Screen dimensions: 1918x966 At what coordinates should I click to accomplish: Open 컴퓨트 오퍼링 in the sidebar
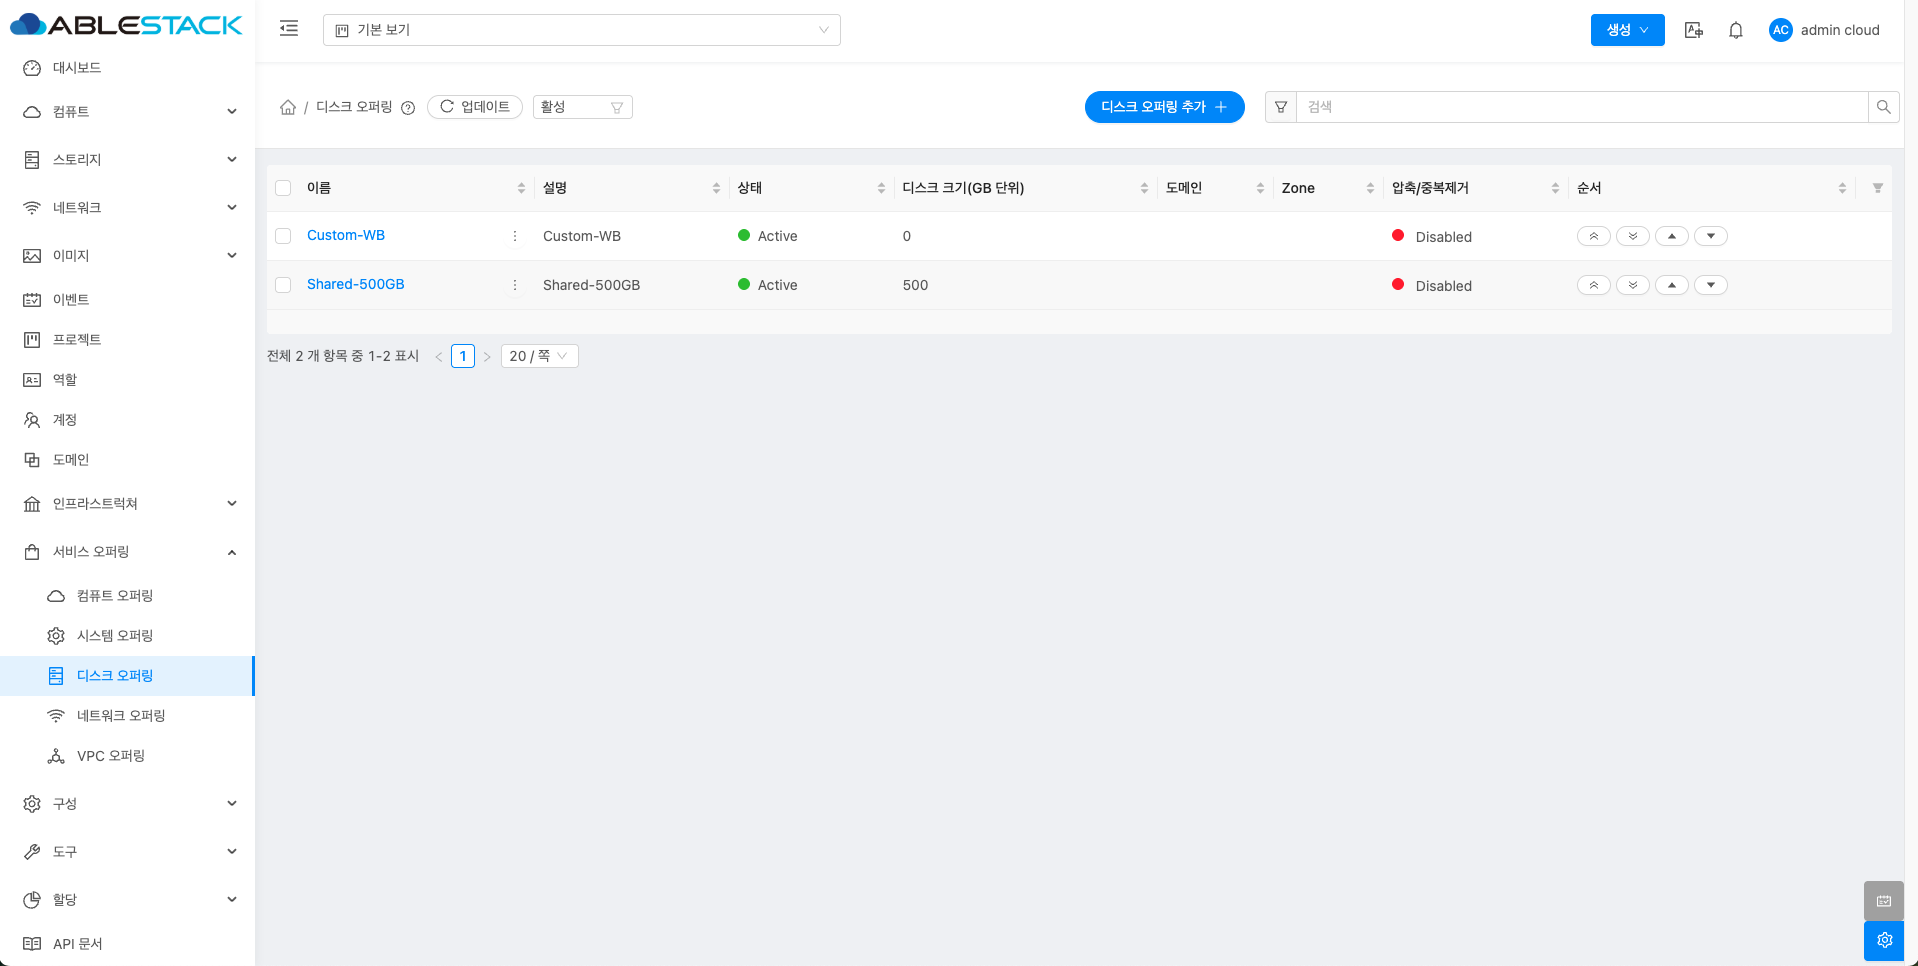coord(114,596)
